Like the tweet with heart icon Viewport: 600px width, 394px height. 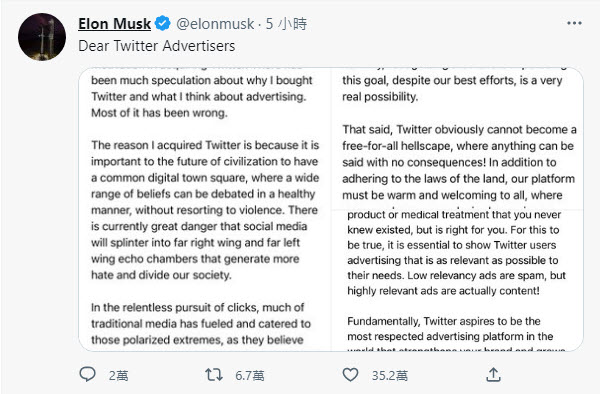350,375
